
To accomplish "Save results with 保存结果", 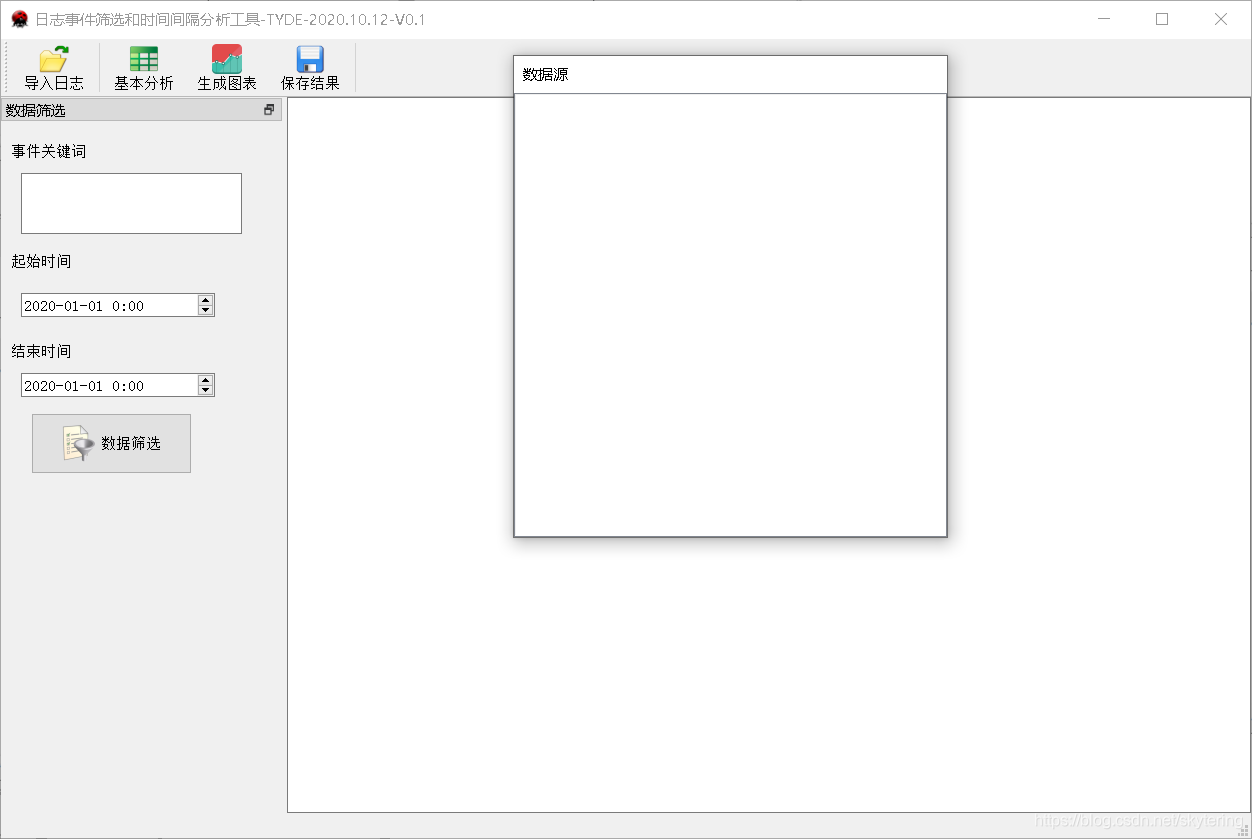I will click(x=310, y=69).
